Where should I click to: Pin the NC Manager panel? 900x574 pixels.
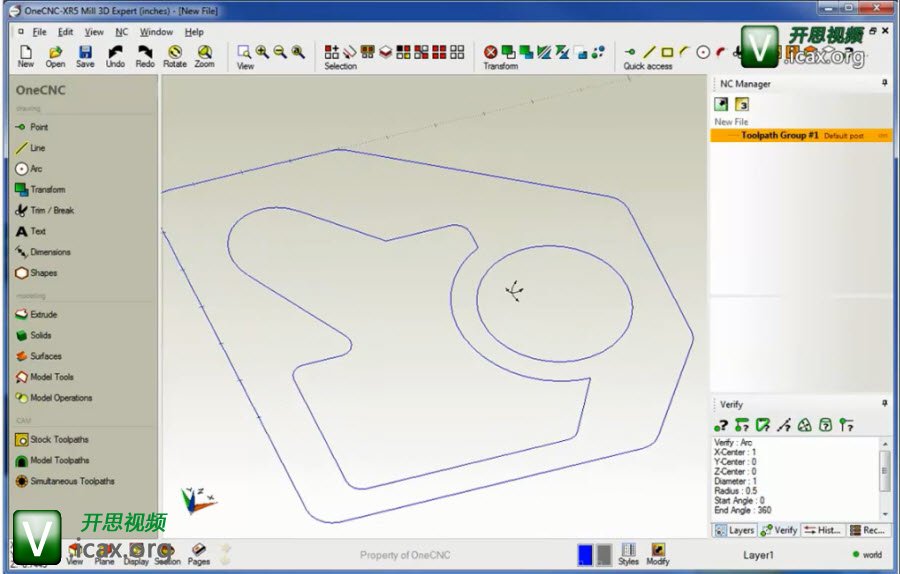(884, 84)
